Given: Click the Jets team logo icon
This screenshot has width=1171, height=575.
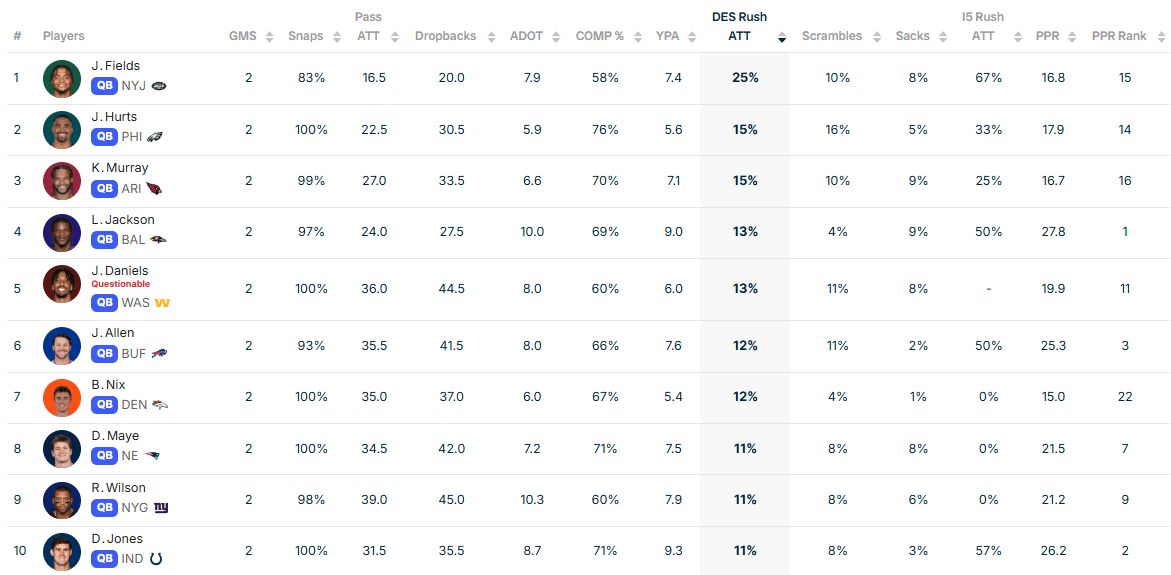Looking at the screenshot, I should (159, 86).
